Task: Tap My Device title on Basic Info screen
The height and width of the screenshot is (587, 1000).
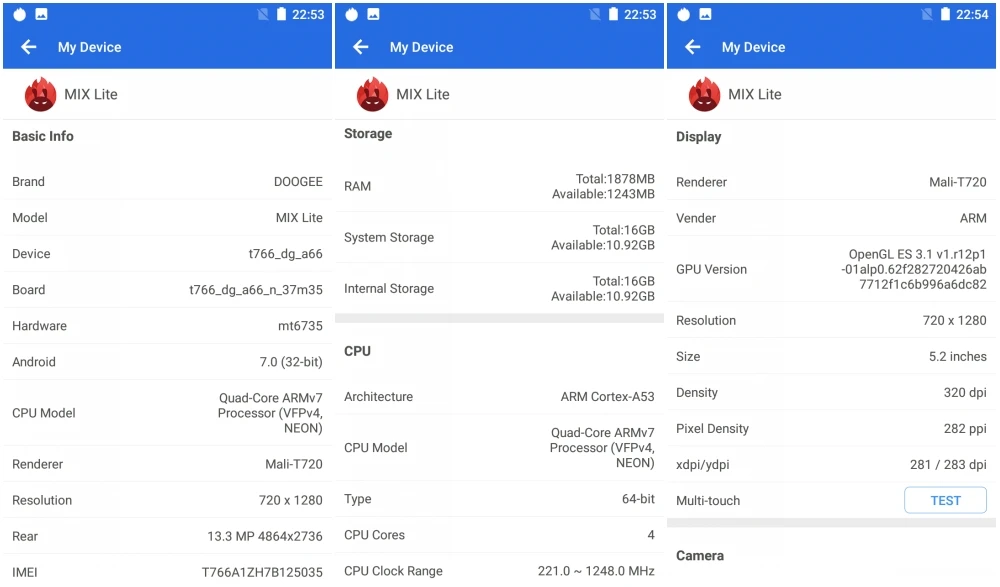Action: [89, 47]
